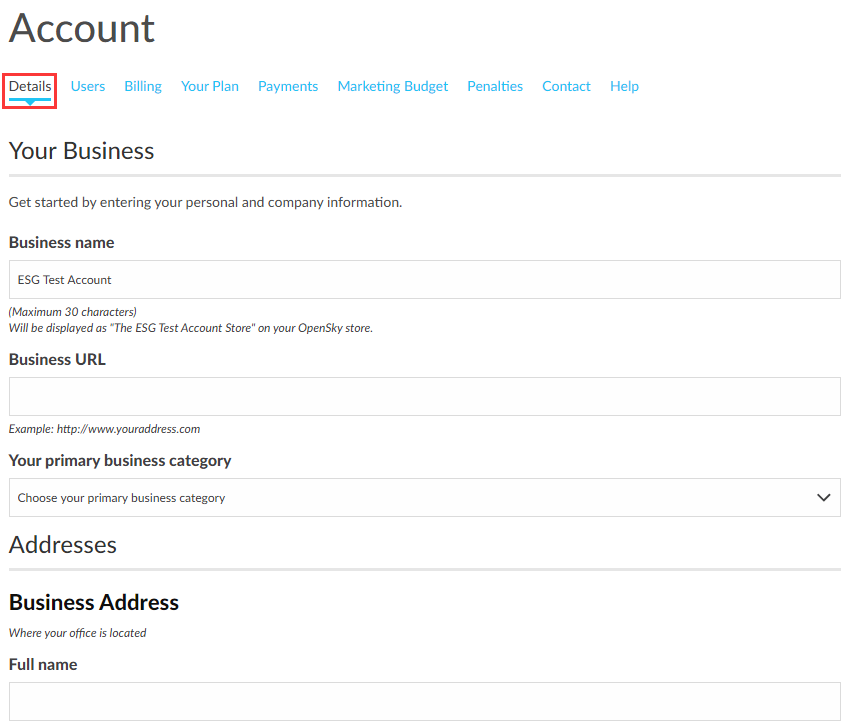Open the Your Plan tab
Viewport: 847px width, 727px height.
point(210,87)
